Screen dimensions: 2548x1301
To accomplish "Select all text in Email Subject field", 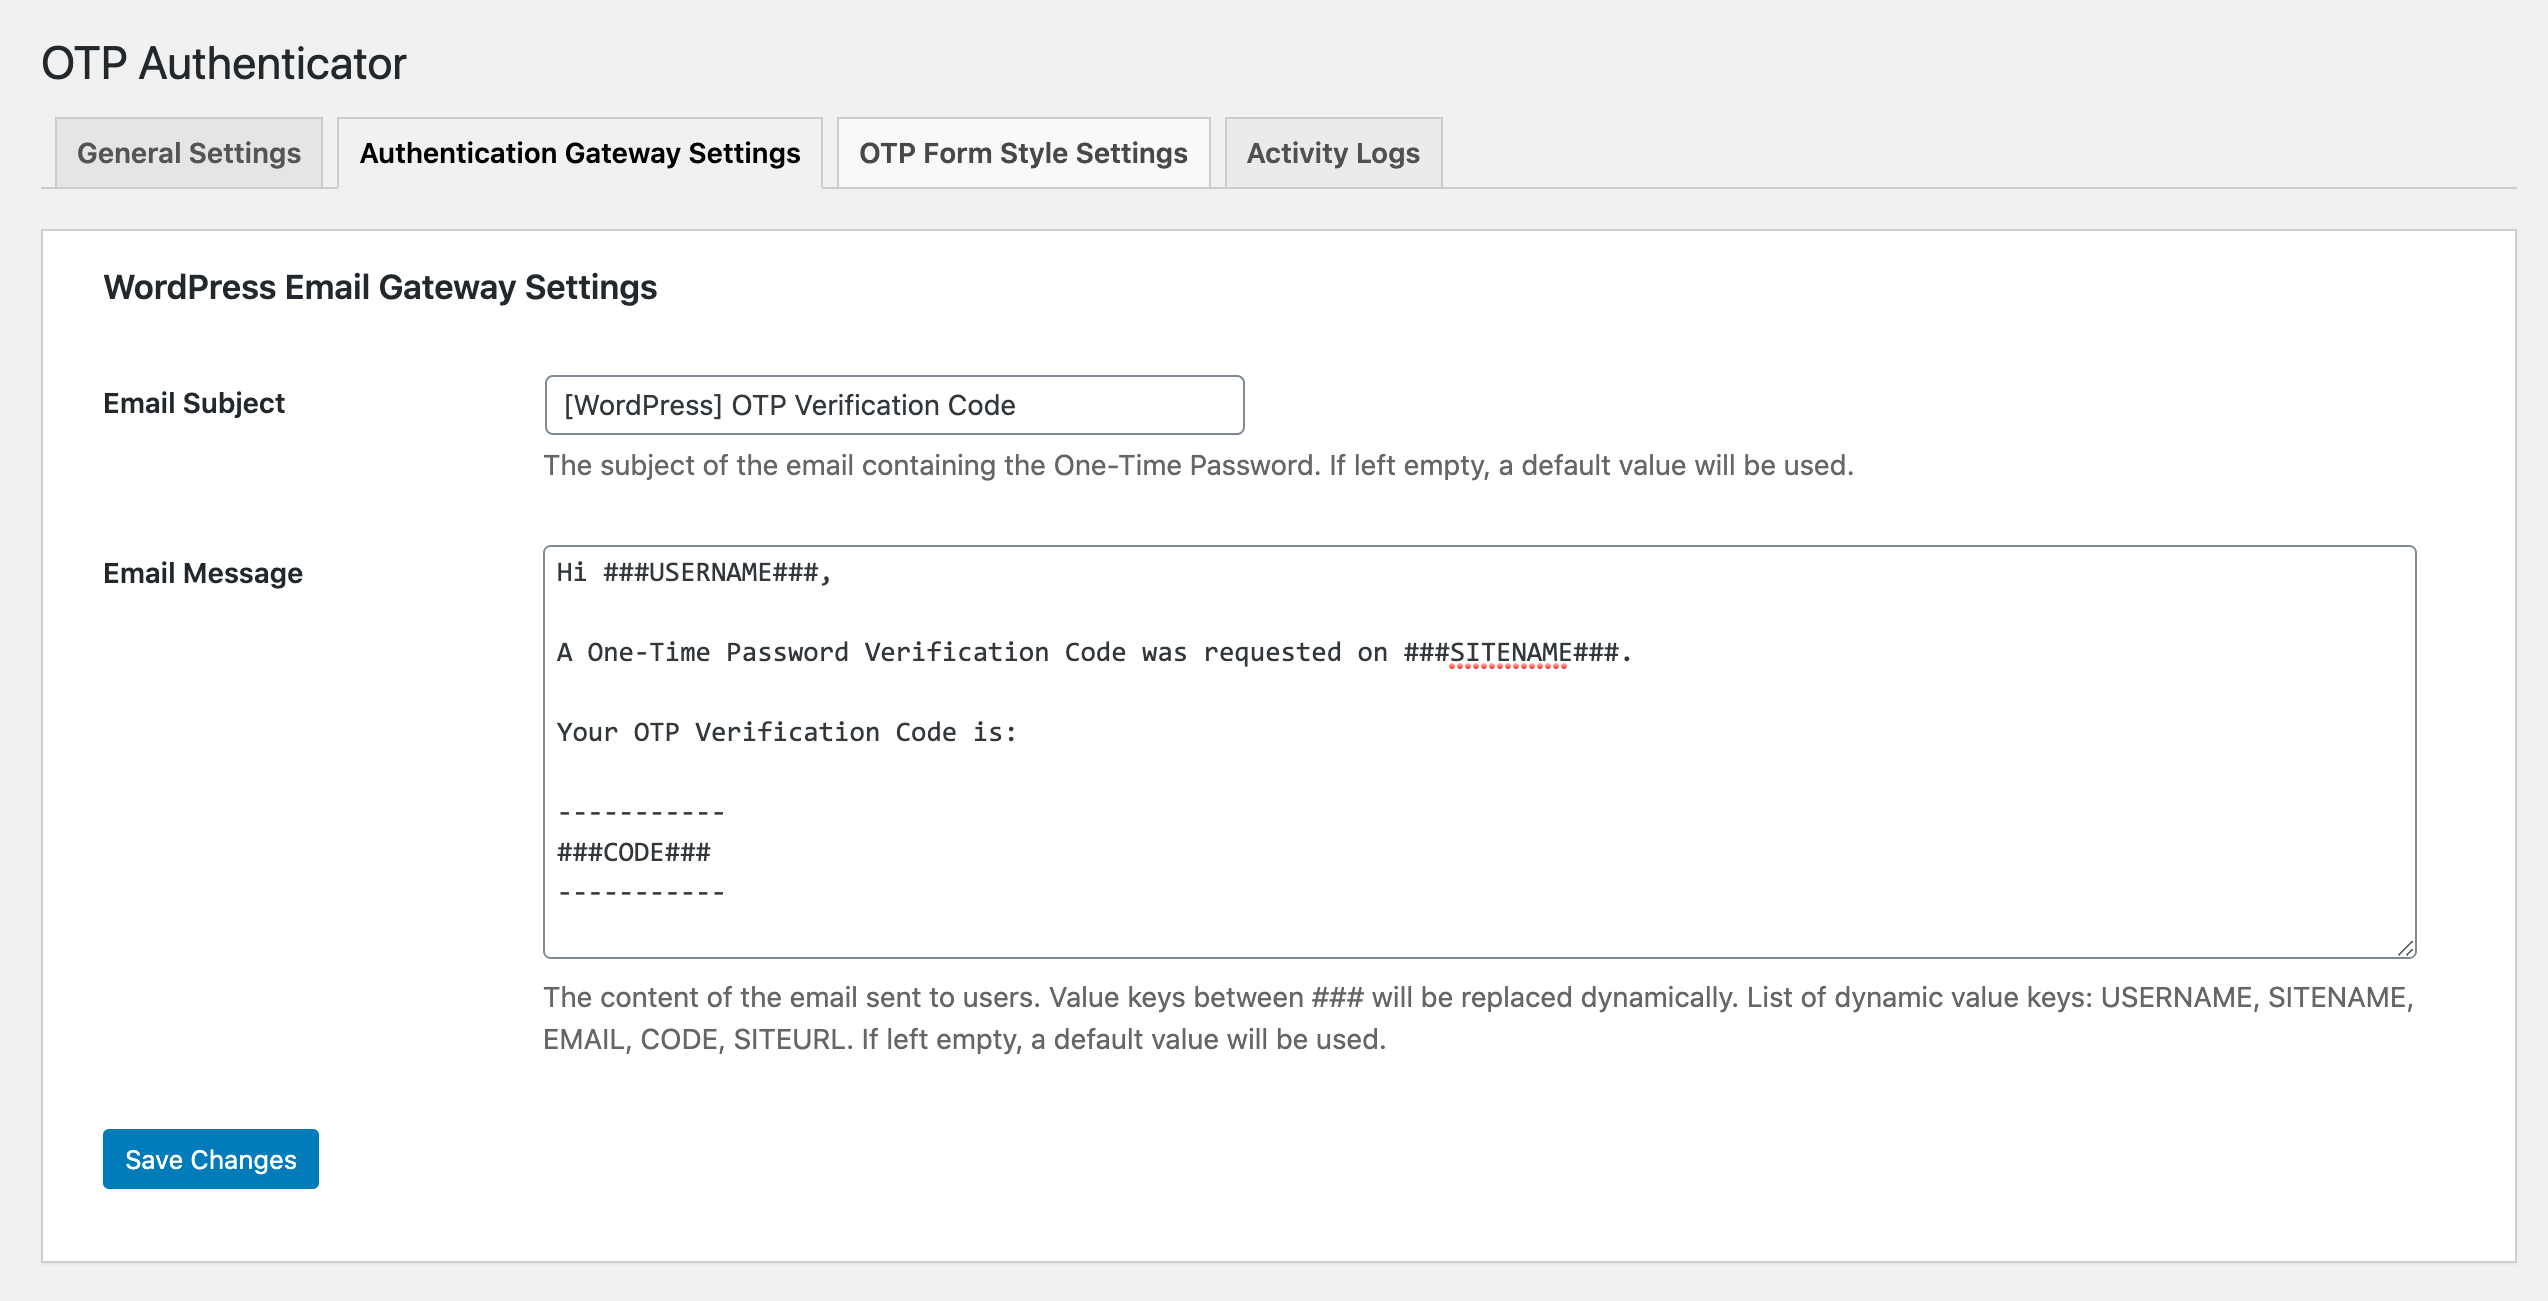I will click(896, 403).
